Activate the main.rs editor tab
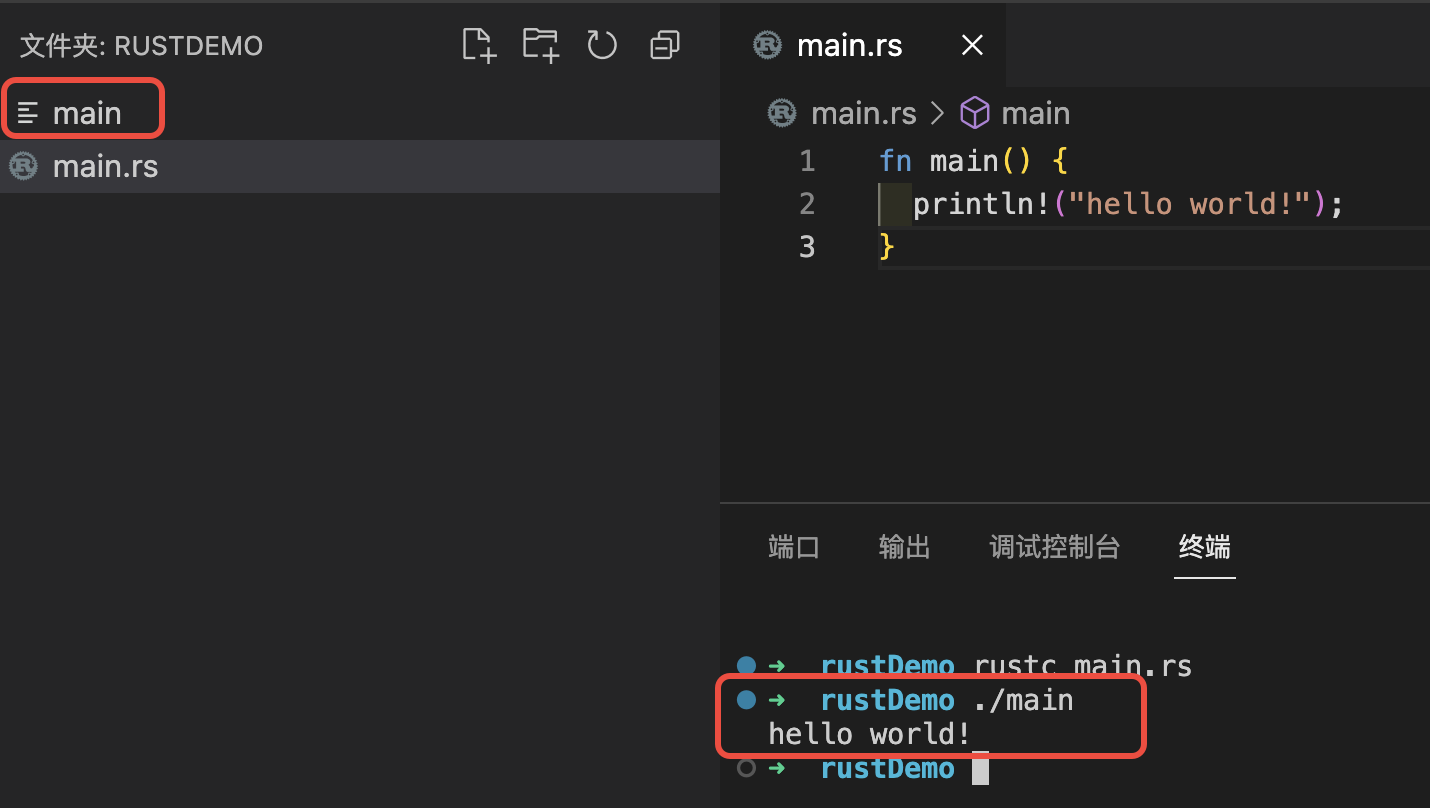The height and width of the screenshot is (808, 1430). tap(864, 45)
